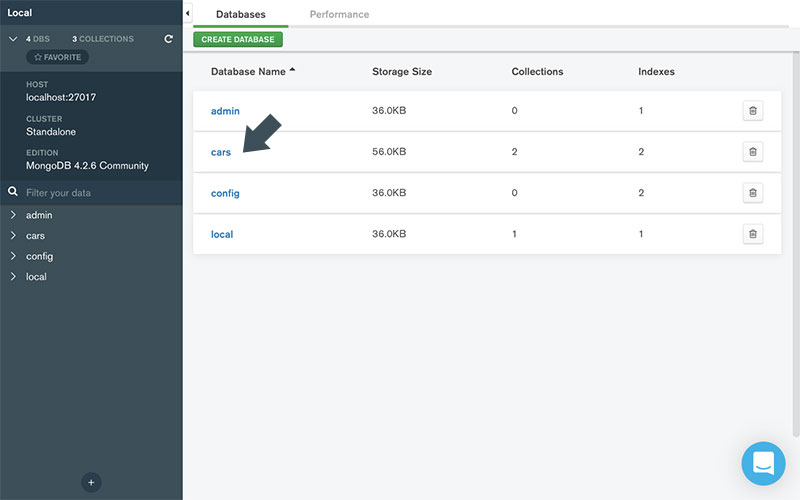Mark connection as Favorite
This screenshot has height=500, width=800.
click(x=58, y=57)
